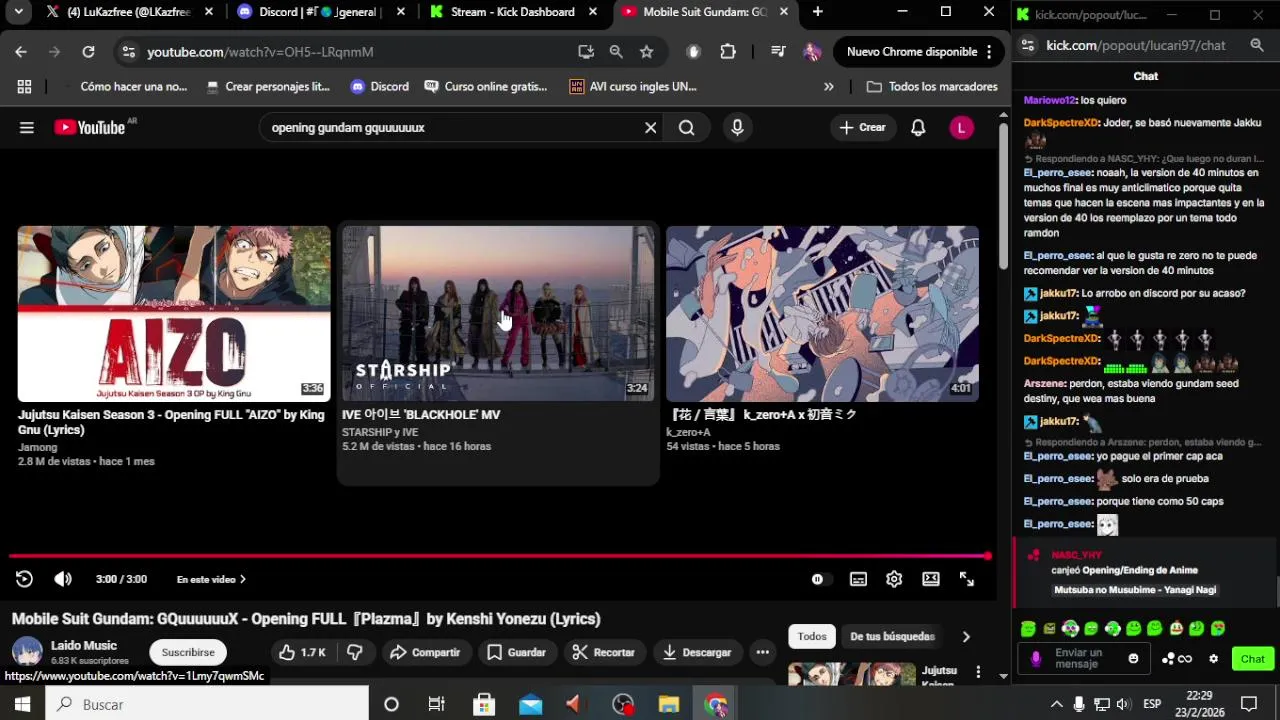The height and width of the screenshot is (720, 1280).
Task: Switch to the LuKazfree X tab
Action: click(x=129, y=12)
